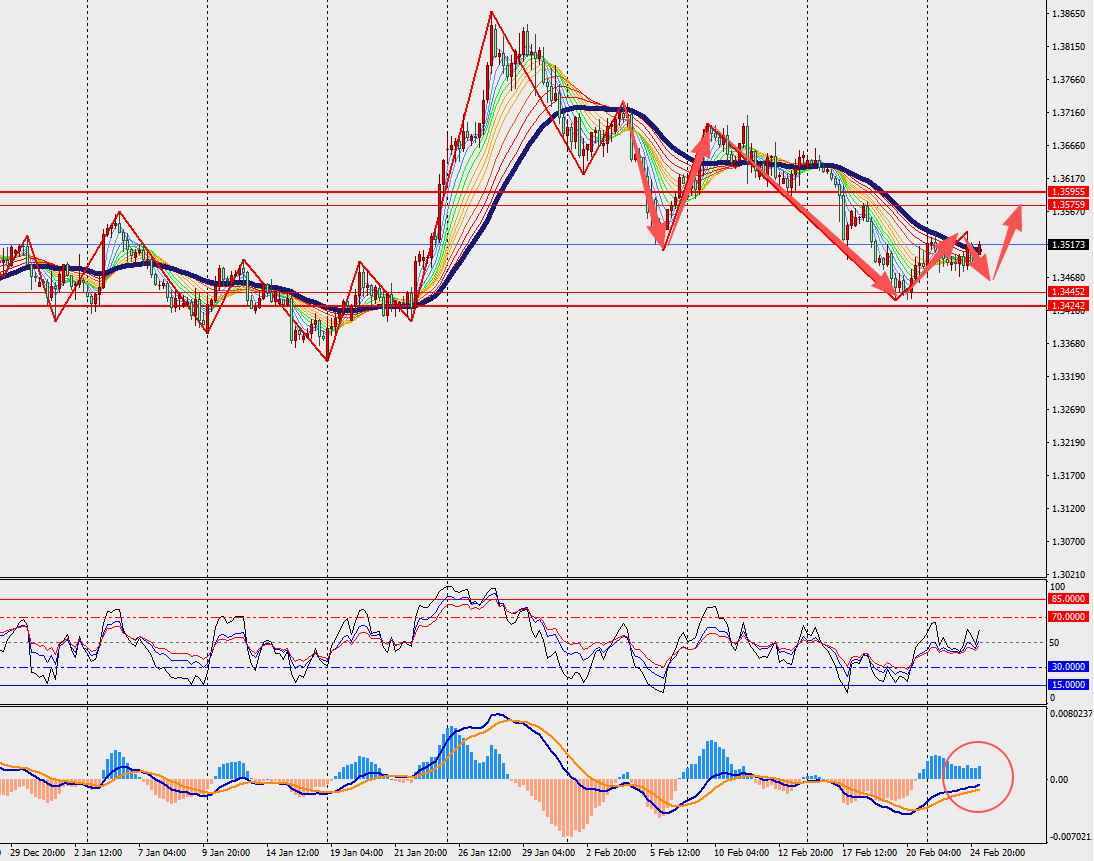Click the 2 Jan 12:00 time axis label
Screen dimensions: 1094x861
97,854
